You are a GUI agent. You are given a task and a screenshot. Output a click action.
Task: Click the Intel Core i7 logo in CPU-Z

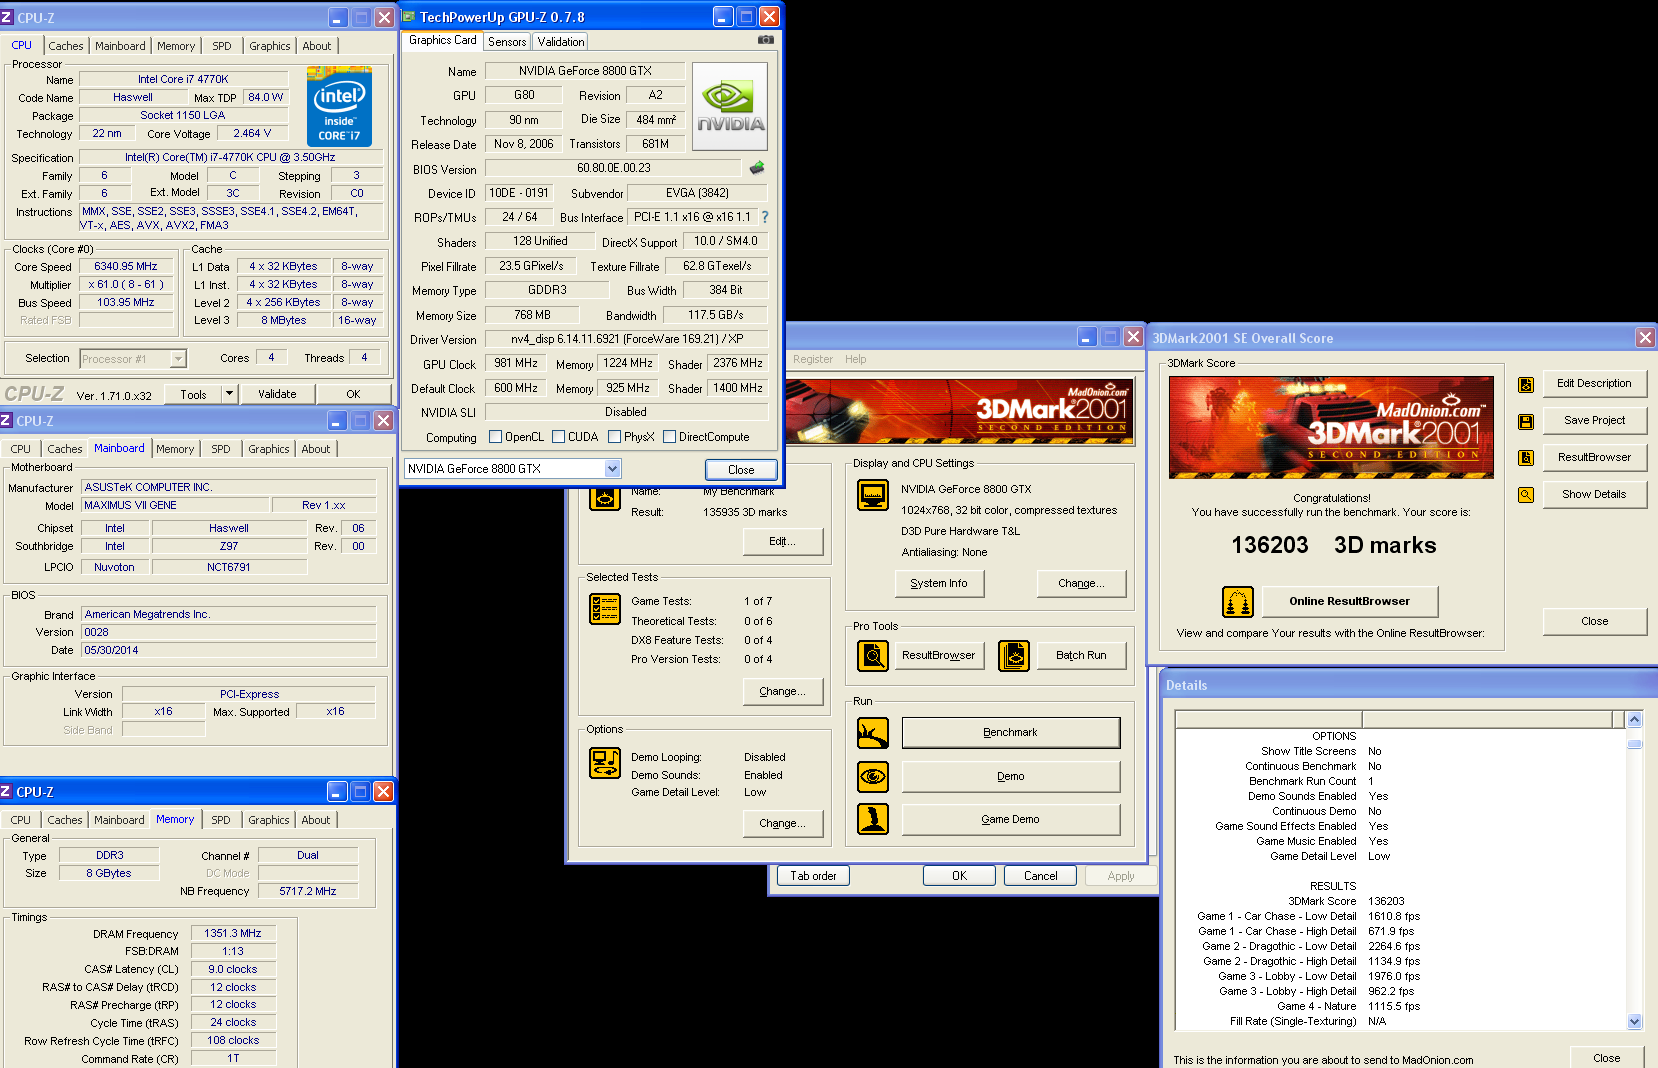[340, 106]
